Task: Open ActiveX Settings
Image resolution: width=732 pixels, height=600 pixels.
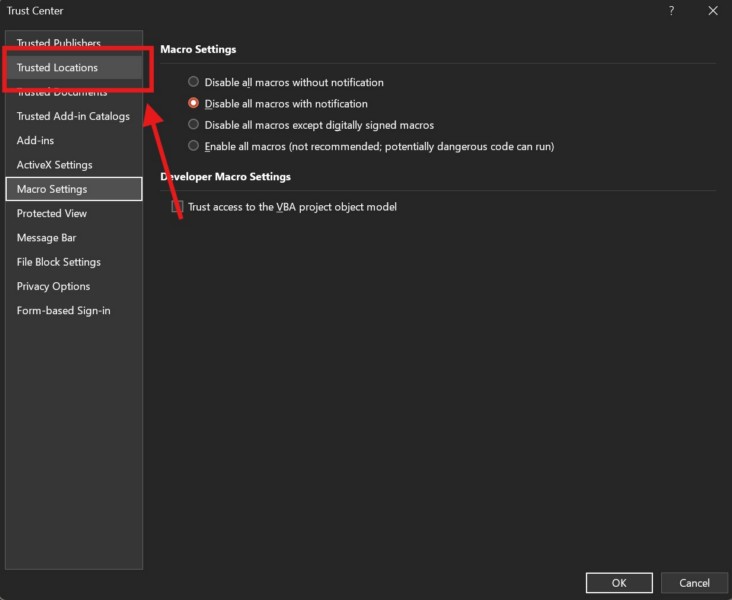Action: 54,165
